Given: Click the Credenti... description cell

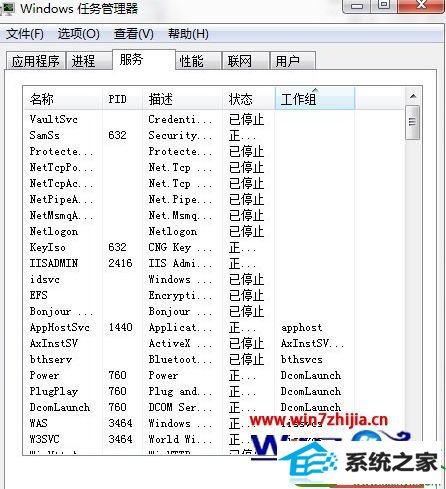Looking at the screenshot, I should point(180,119).
